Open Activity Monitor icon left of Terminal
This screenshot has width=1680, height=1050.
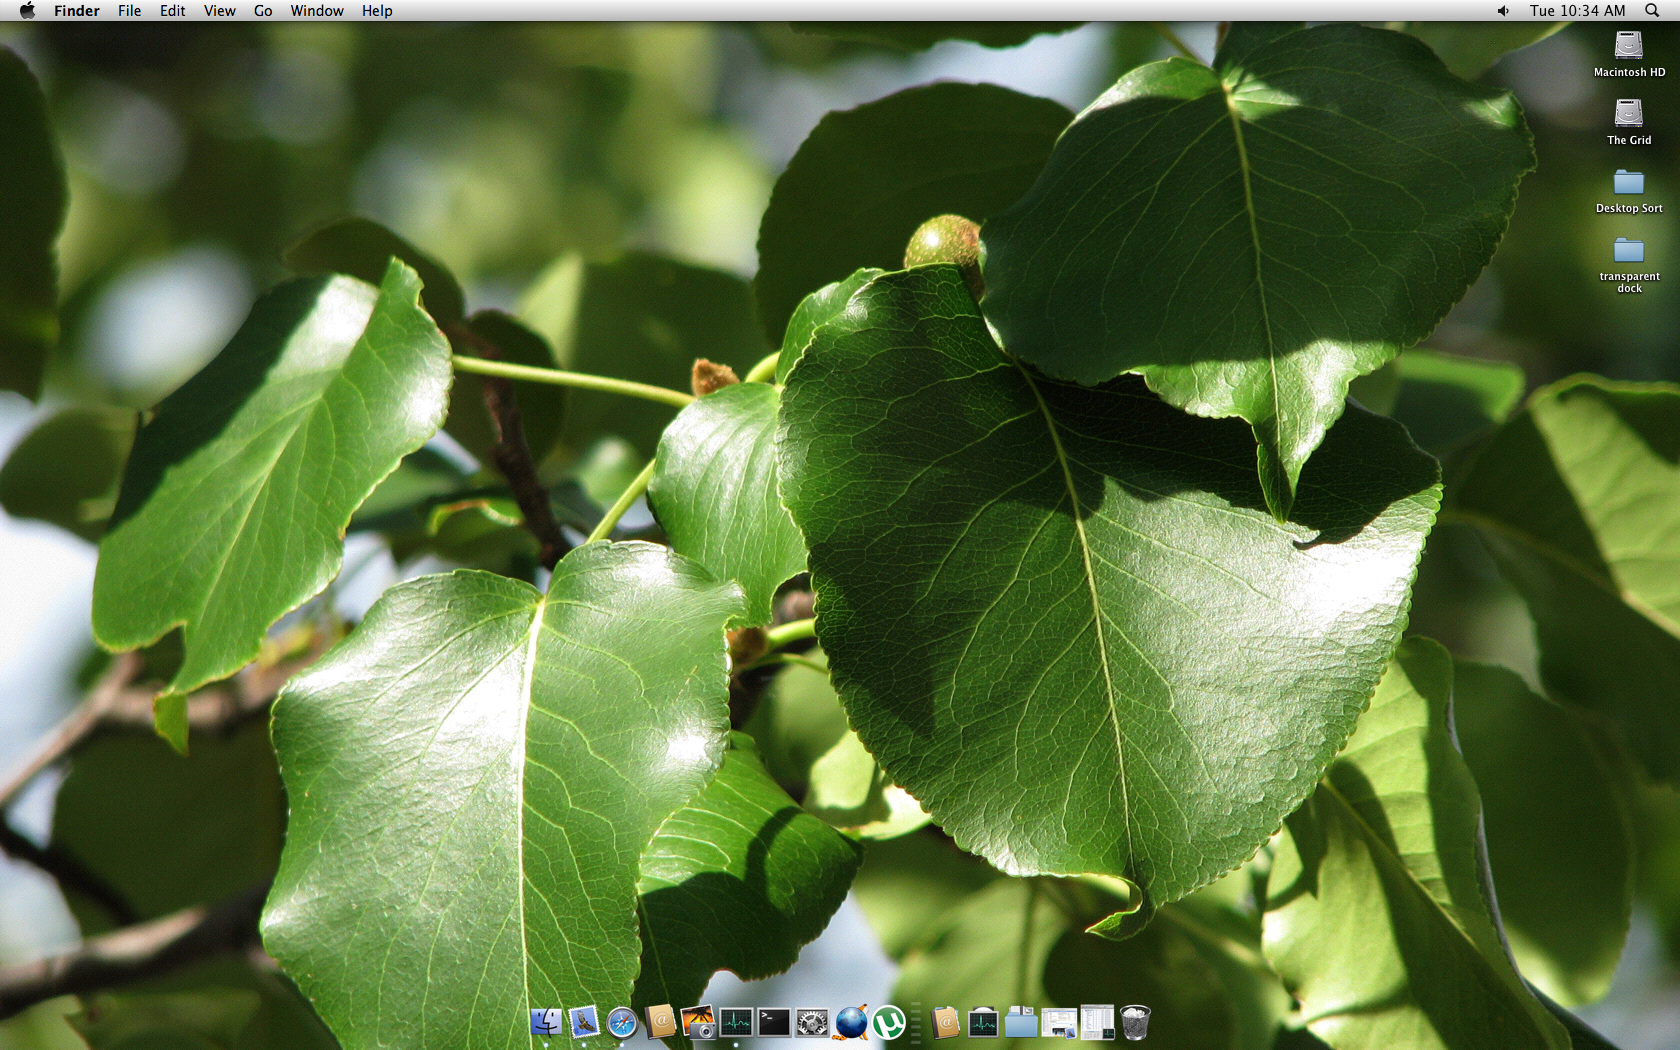(736, 1022)
